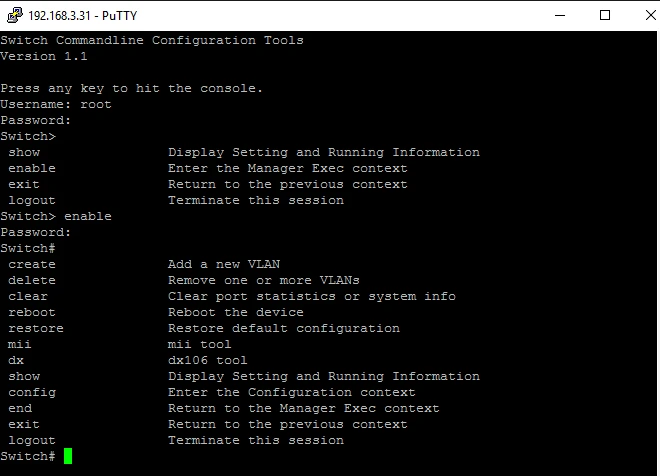Close the PuTTY session window

(x=642, y=15)
